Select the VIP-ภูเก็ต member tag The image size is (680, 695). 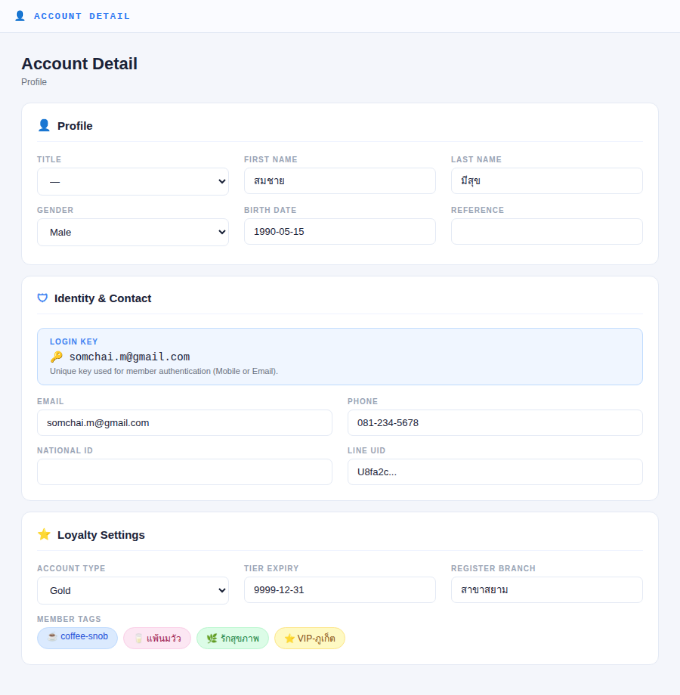(x=309, y=638)
